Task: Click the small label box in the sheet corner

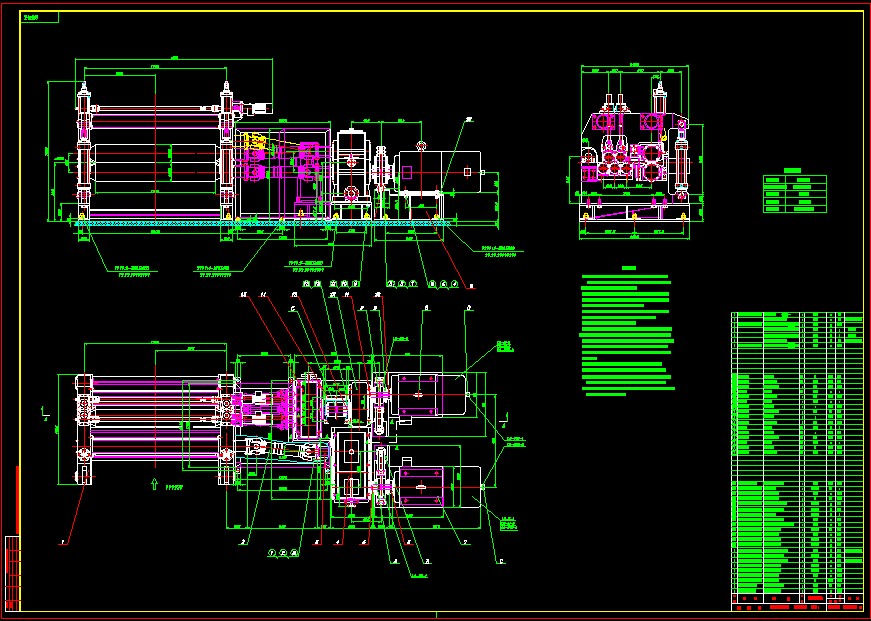Action: (x=39, y=17)
